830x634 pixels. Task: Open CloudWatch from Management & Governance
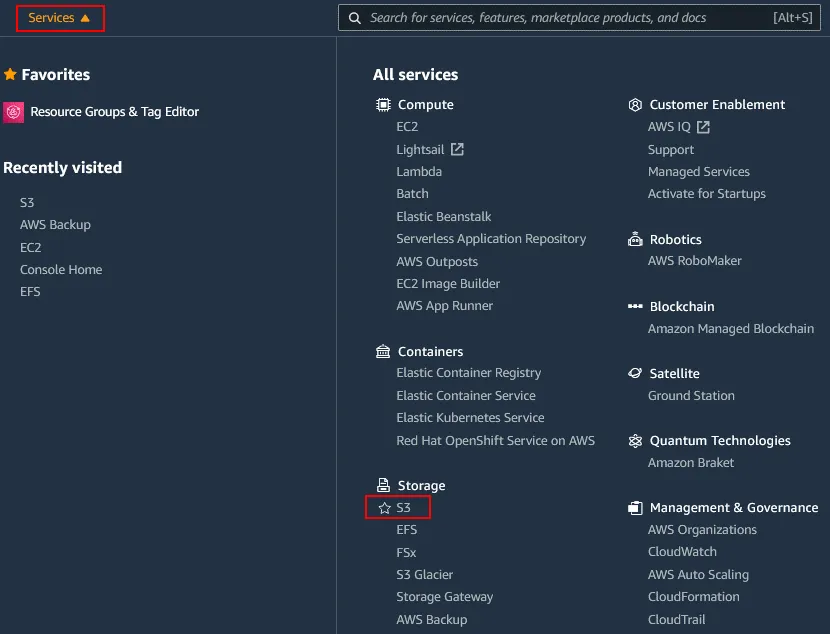[682, 551]
